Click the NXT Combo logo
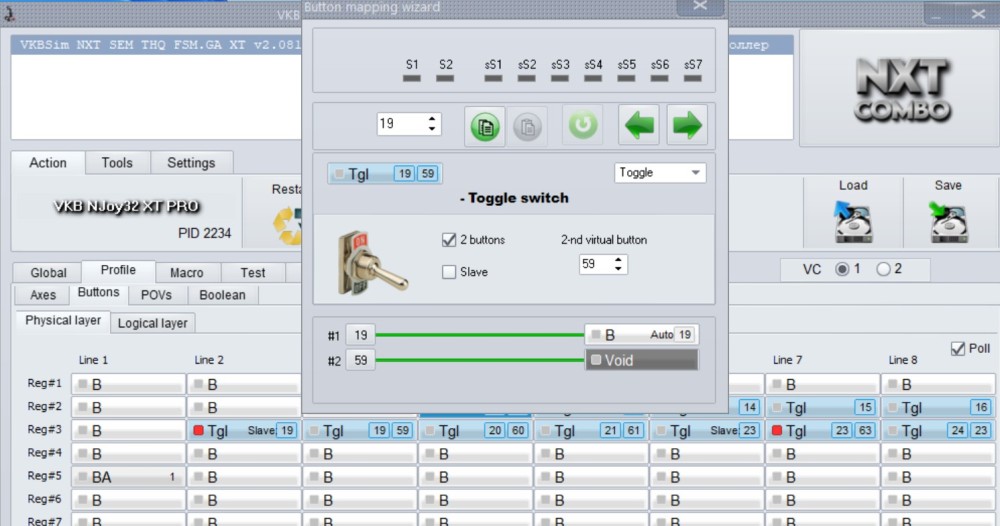 click(901, 89)
